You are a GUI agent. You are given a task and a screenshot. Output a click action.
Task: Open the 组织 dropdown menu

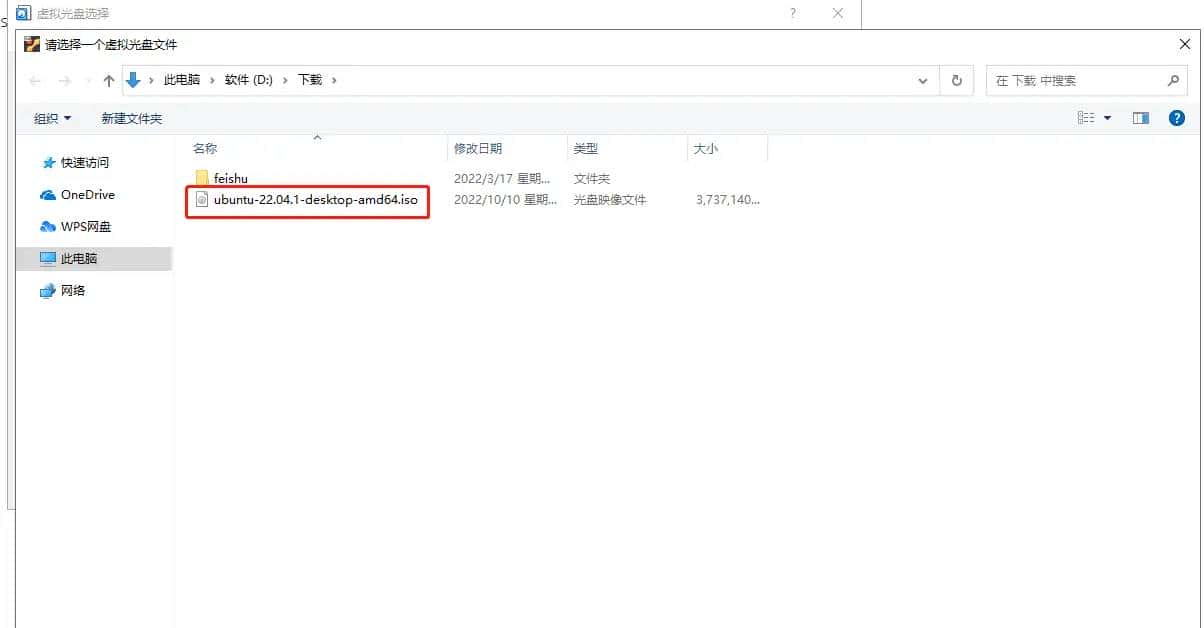coord(50,117)
